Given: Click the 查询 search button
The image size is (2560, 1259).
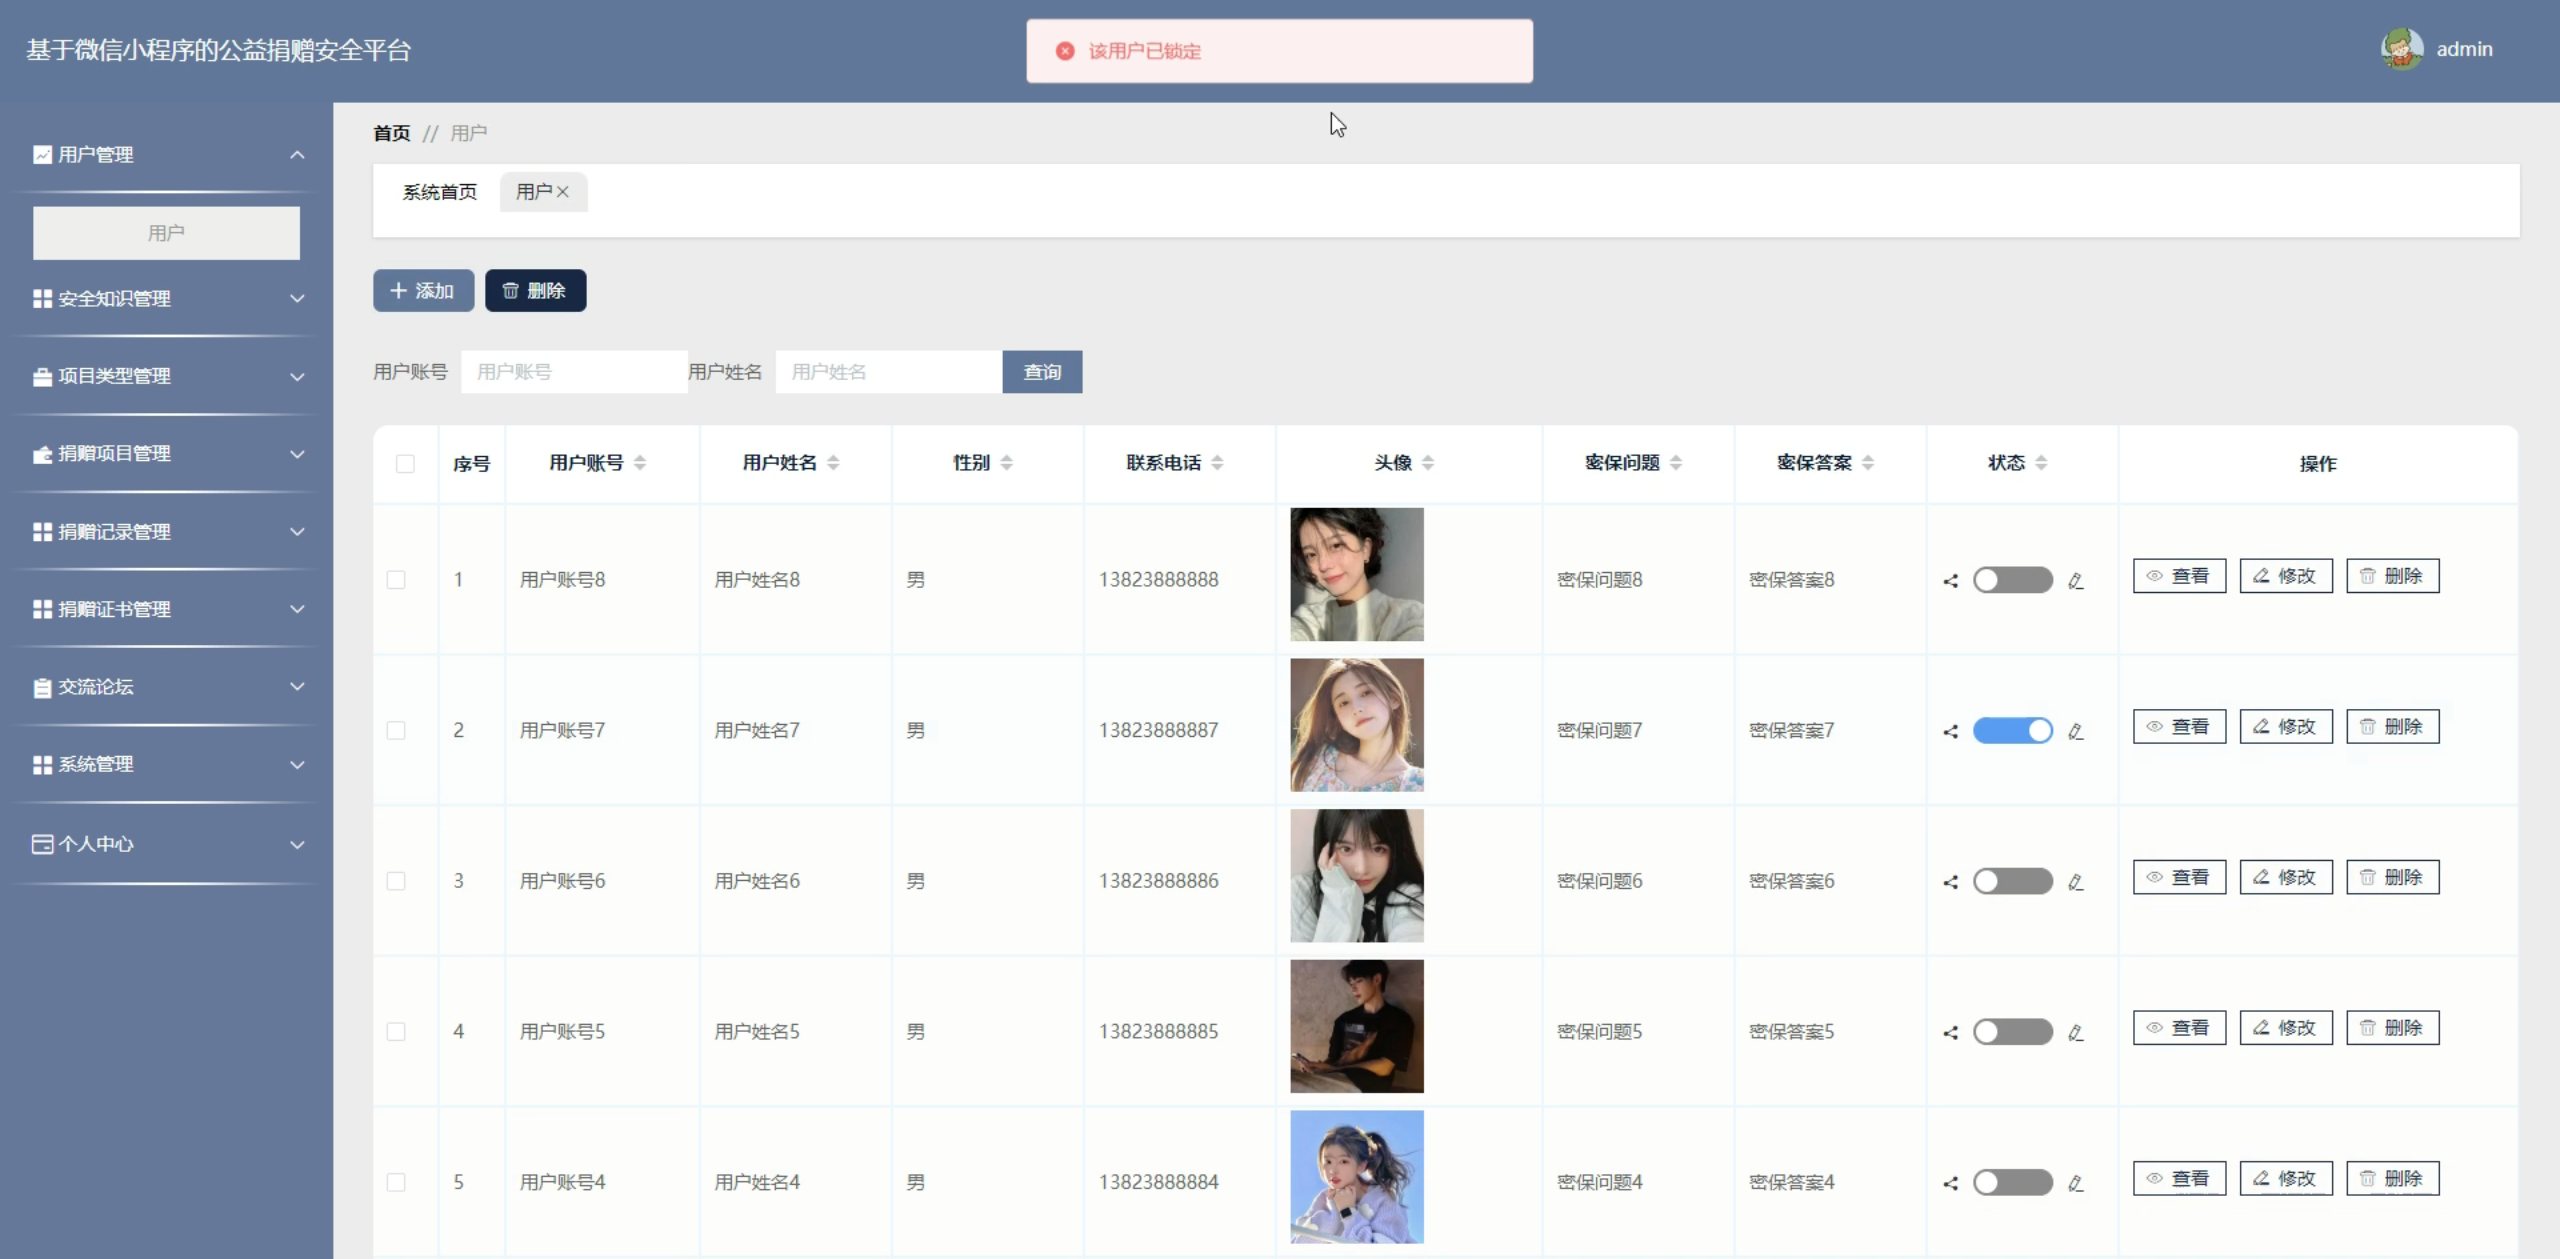Looking at the screenshot, I should click(x=1042, y=372).
